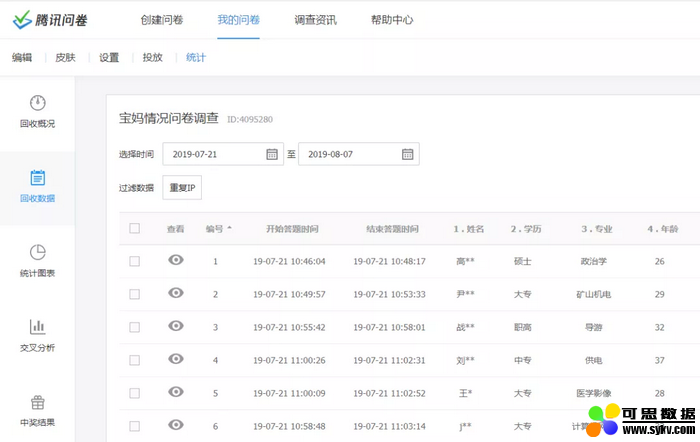The width and height of the screenshot is (700, 442).
Task: Click the 医学影像 major cell
Action: coord(594,393)
